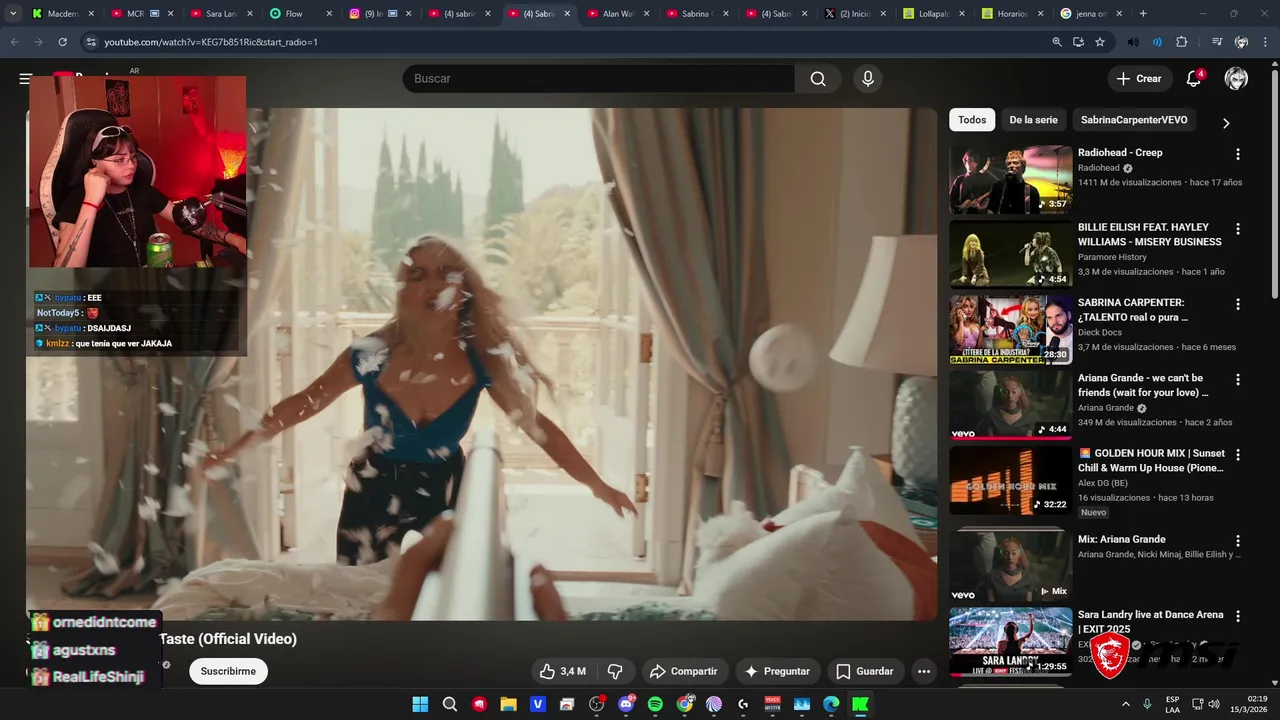Click Mix: Ariana Grande title
The height and width of the screenshot is (720, 1280).
tap(1121, 539)
